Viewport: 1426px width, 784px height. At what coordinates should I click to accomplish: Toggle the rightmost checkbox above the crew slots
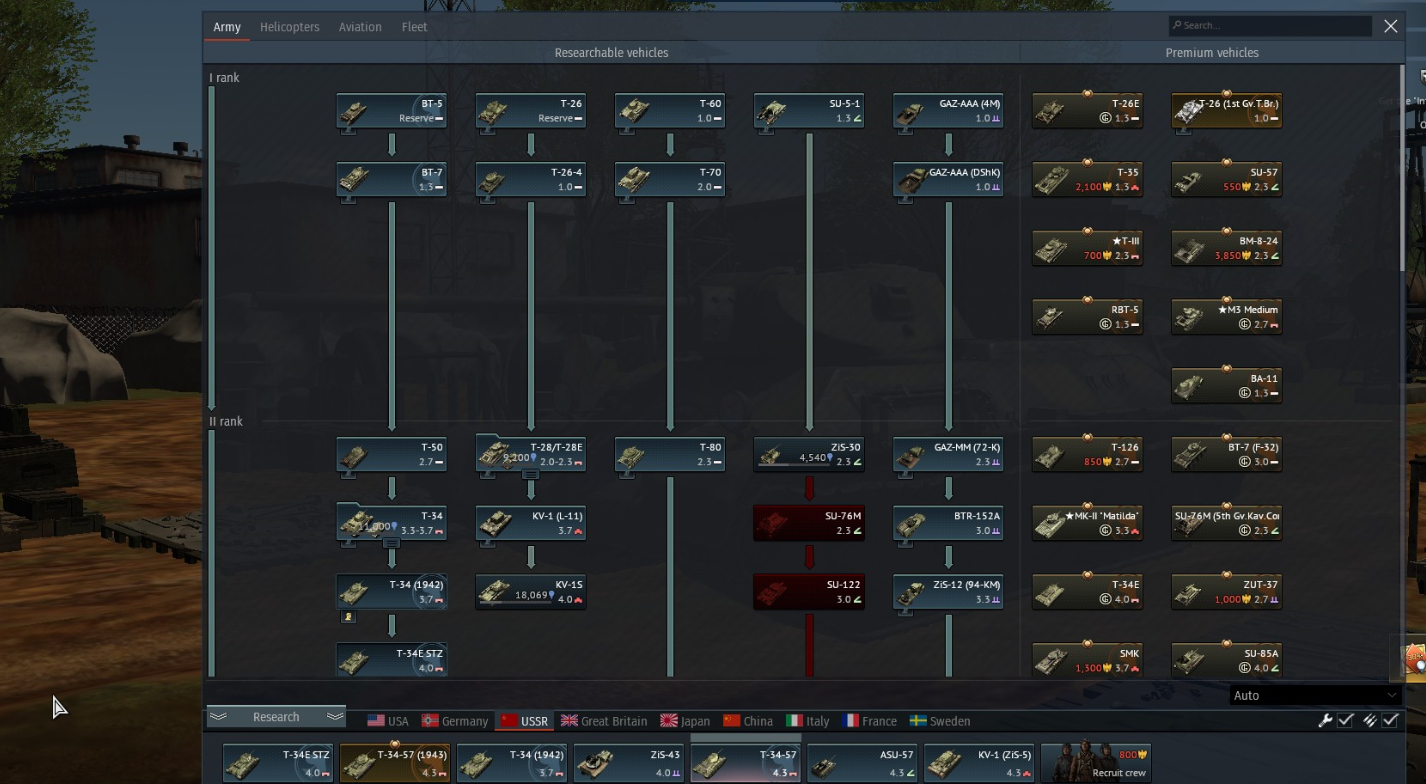click(1390, 721)
